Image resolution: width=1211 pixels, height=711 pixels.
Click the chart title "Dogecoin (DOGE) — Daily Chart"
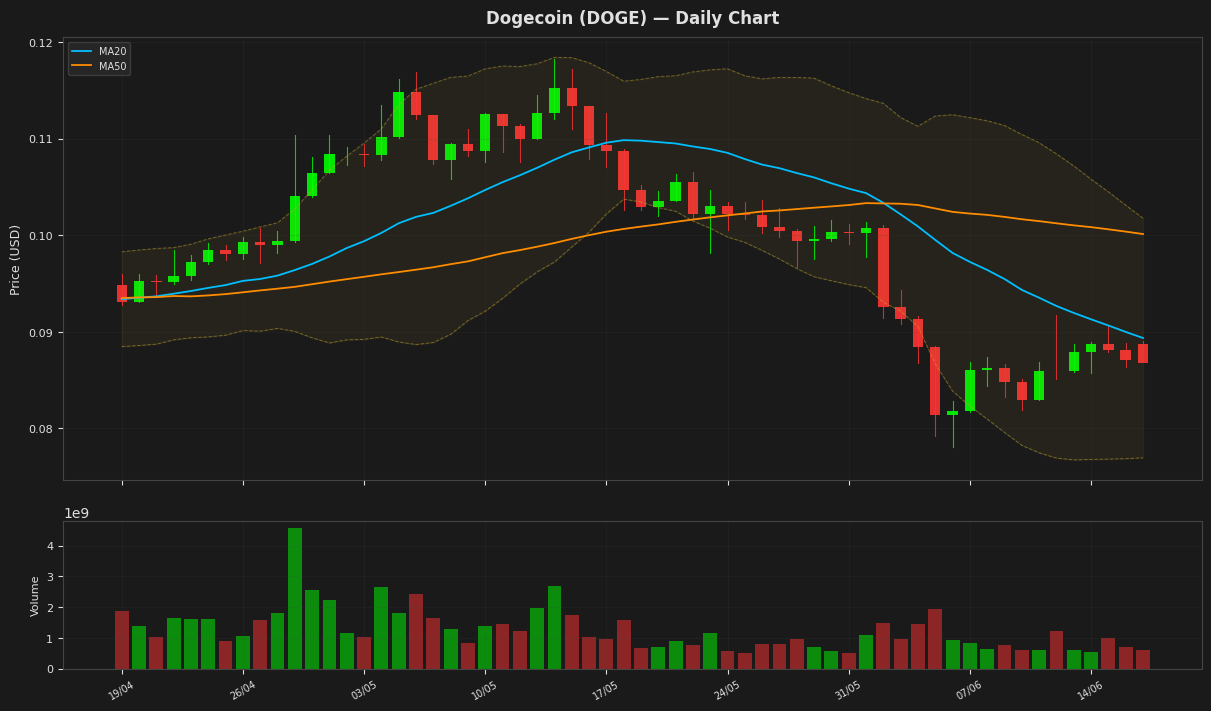[x=632, y=18]
